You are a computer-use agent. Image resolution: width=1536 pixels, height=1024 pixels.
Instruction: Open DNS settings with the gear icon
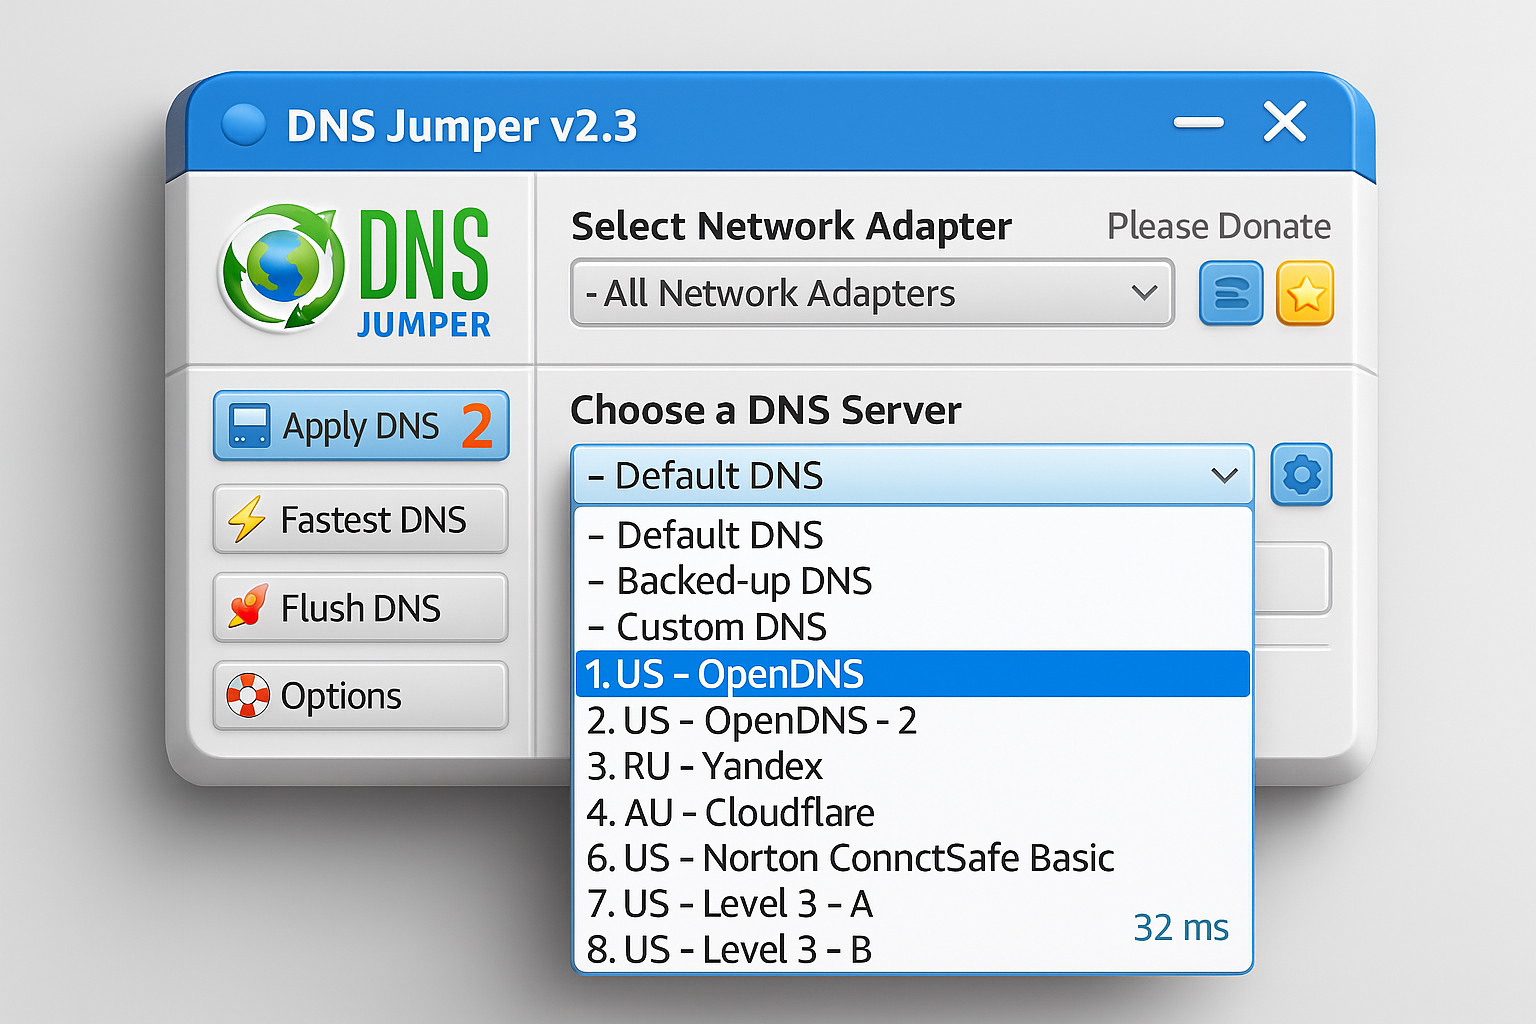point(1301,475)
